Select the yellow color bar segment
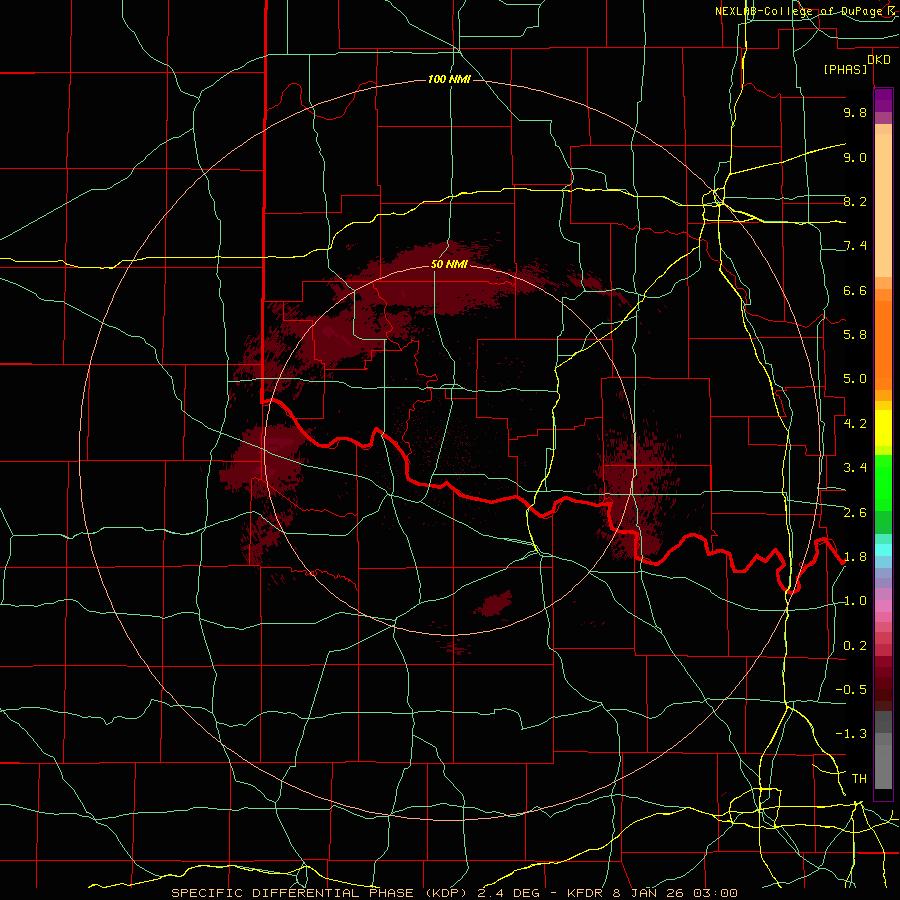The image size is (900, 900). (883, 428)
